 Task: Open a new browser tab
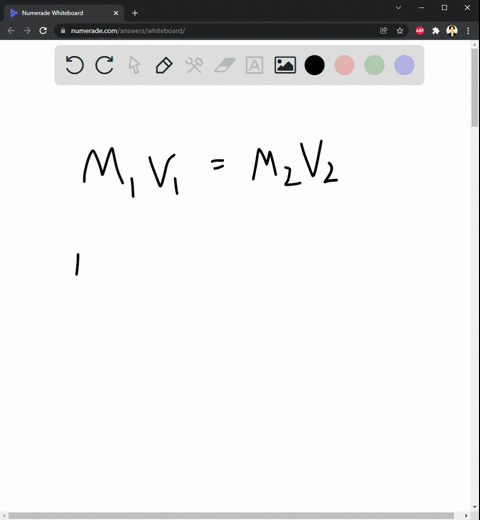(135, 13)
